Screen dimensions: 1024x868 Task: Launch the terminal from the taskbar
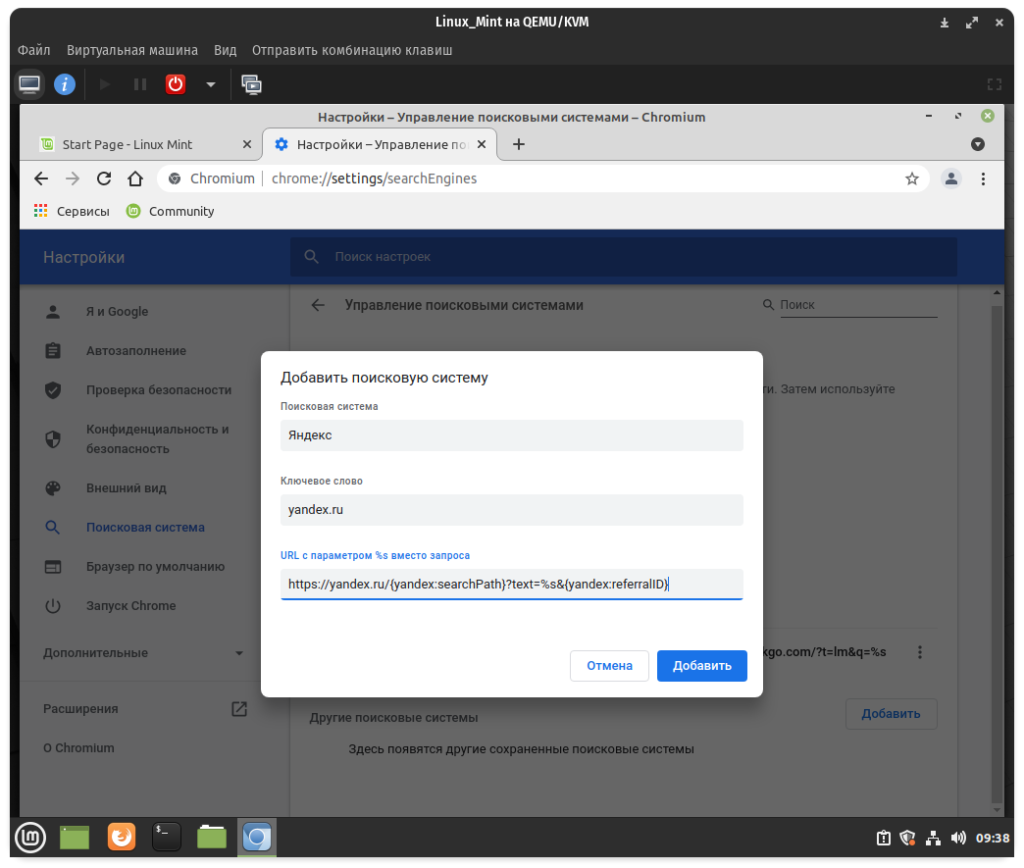[166, 836]
